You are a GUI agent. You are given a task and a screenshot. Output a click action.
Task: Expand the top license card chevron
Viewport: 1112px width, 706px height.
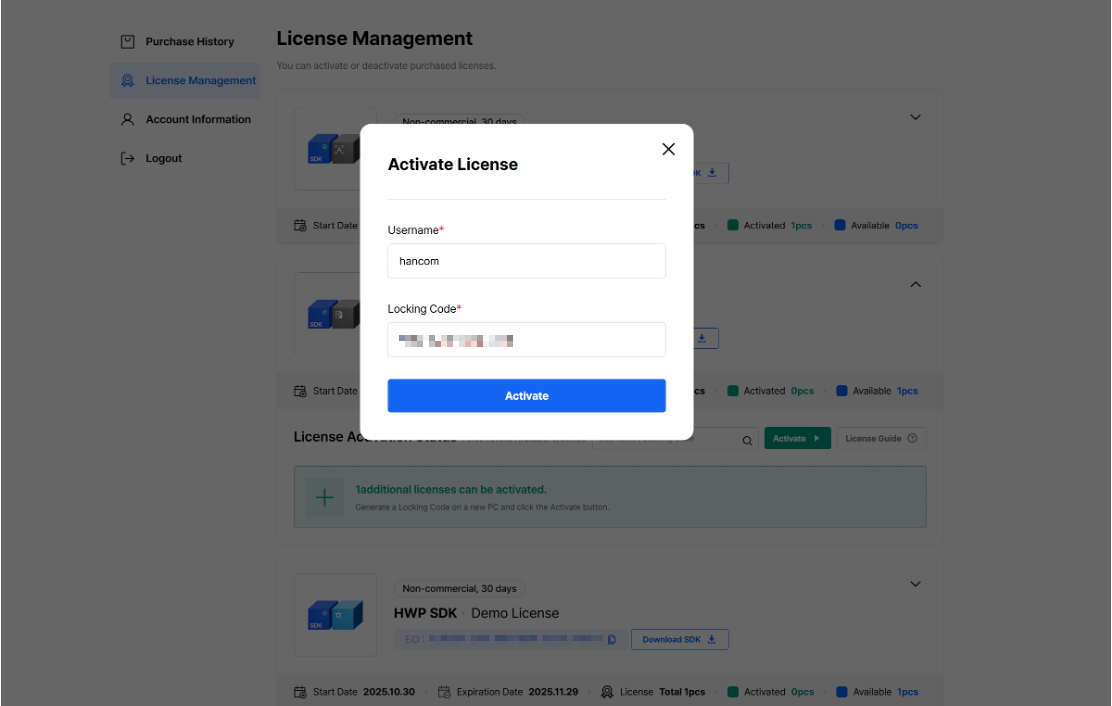(915, 117)
